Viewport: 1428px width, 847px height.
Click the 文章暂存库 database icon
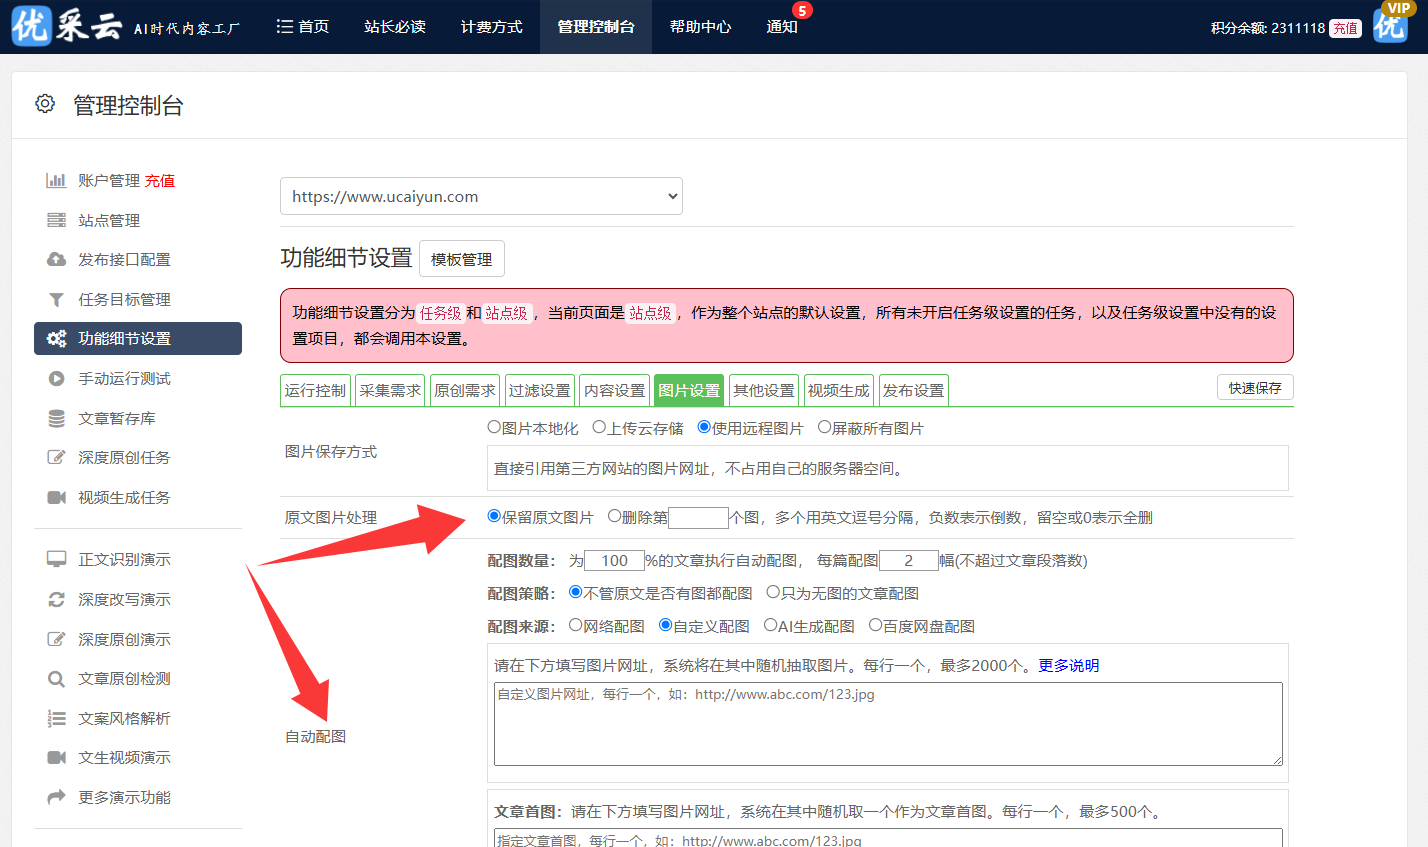click(x=56, y=419)
